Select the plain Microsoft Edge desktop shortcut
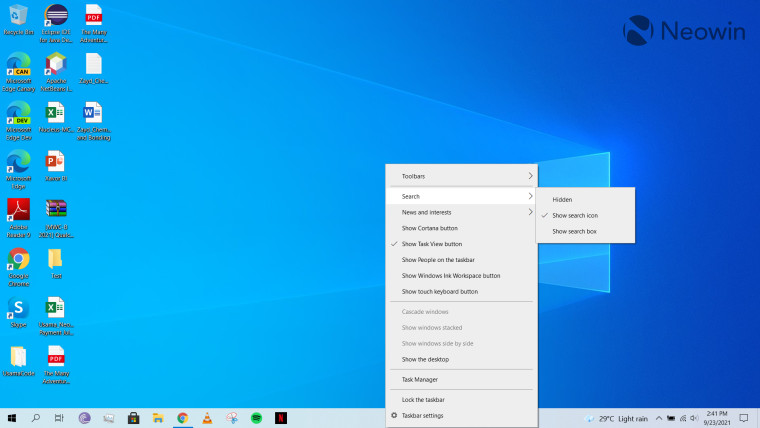Image resolution: width=760 pixels, height=428 pixels. pyautogui.click(x=18, y=169)
